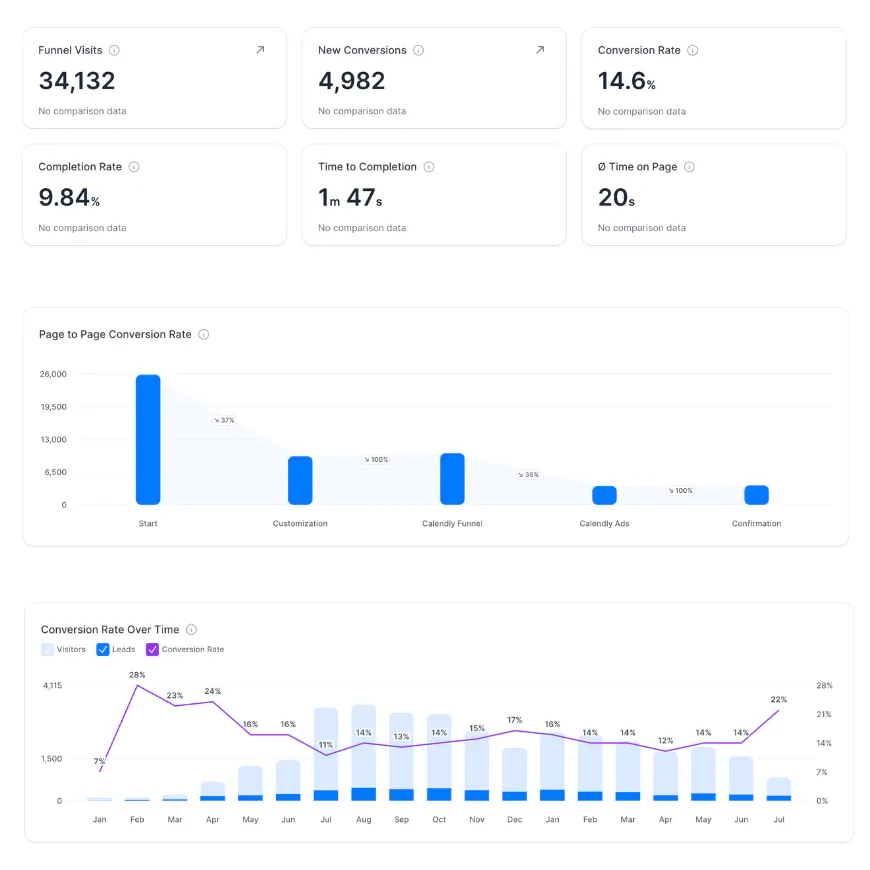Select the Calendly Funnel bar
Image resolution: width=870 pixels, height=870 pixels.
click(452, 479)
